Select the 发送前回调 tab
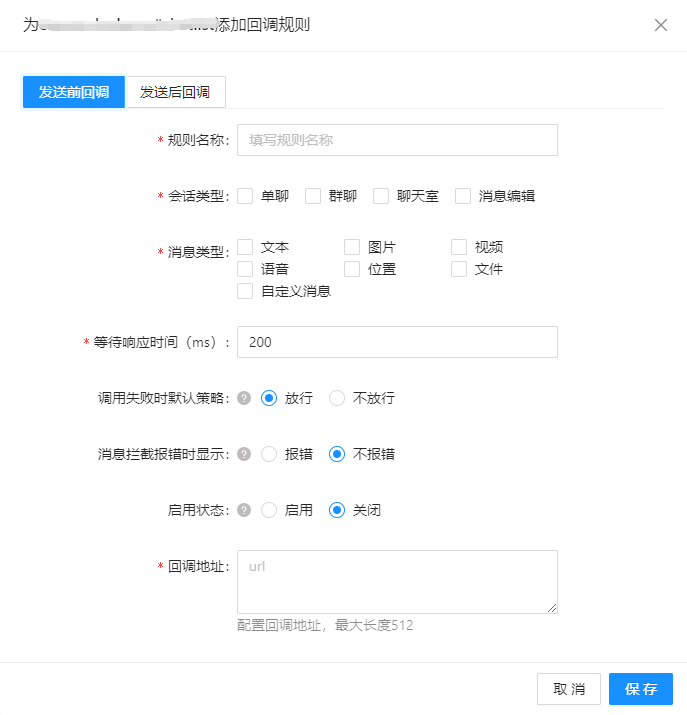This screenshot has height=715, width=687. pyautogui.click(x=74, y=92)
